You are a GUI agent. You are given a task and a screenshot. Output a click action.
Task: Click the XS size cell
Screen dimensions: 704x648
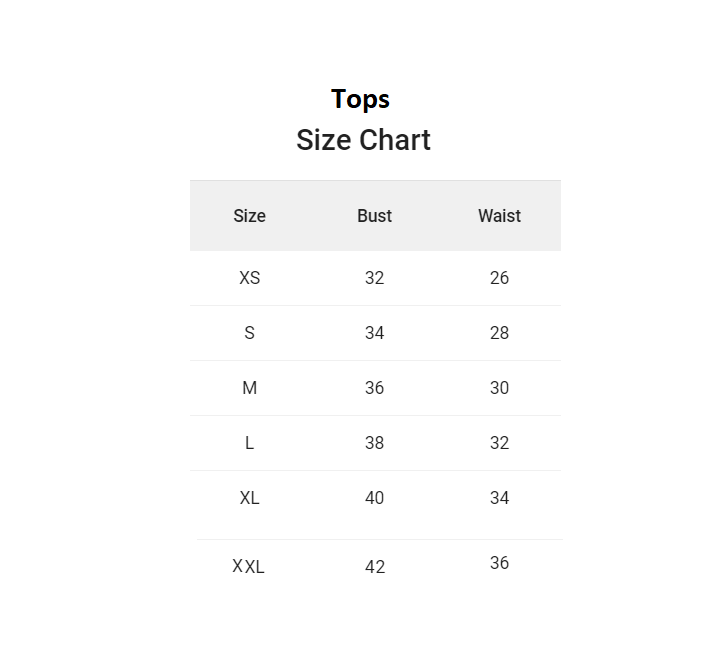tap(250, 278)
